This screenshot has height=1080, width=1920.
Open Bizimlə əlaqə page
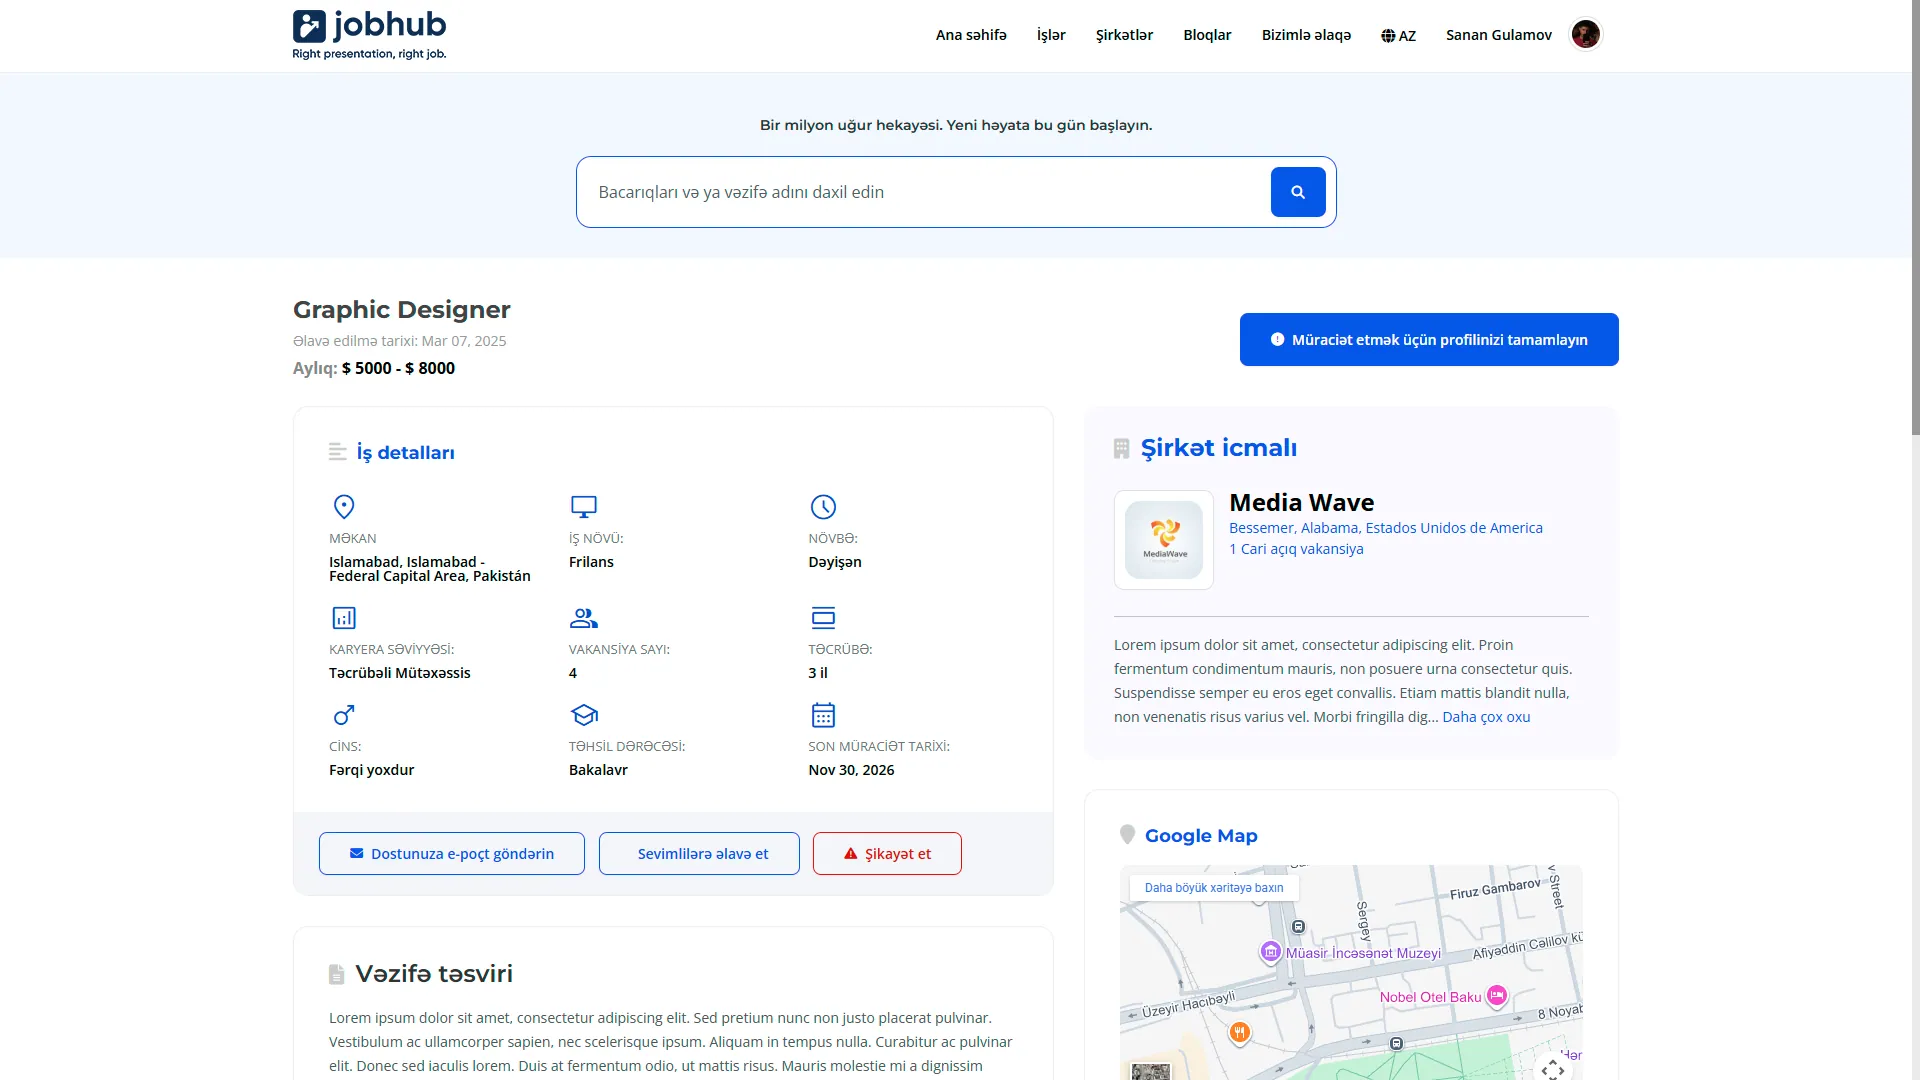pos(1306,35)
